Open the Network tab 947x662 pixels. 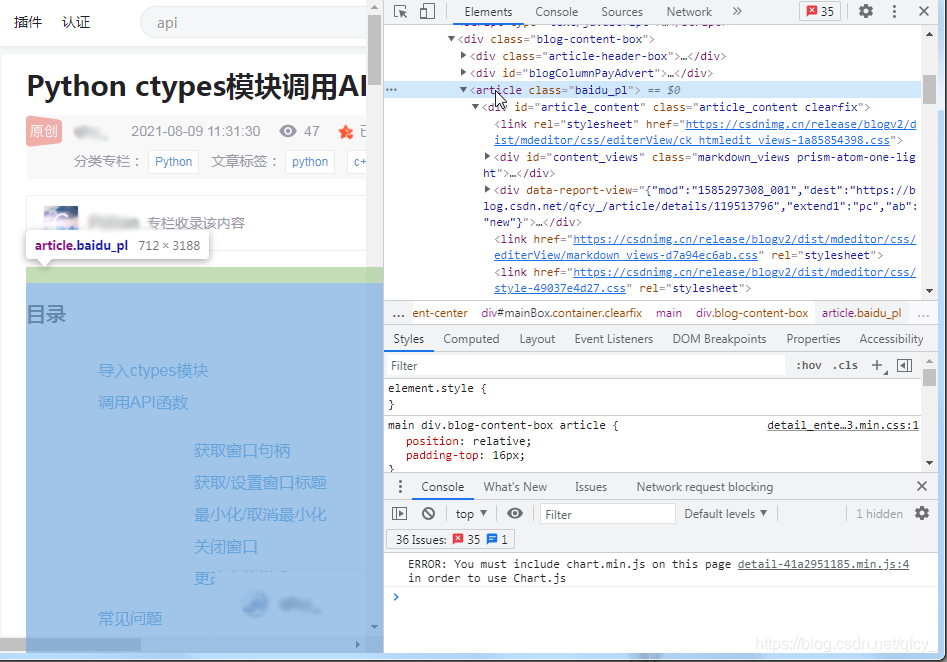[x=689, y=11]
